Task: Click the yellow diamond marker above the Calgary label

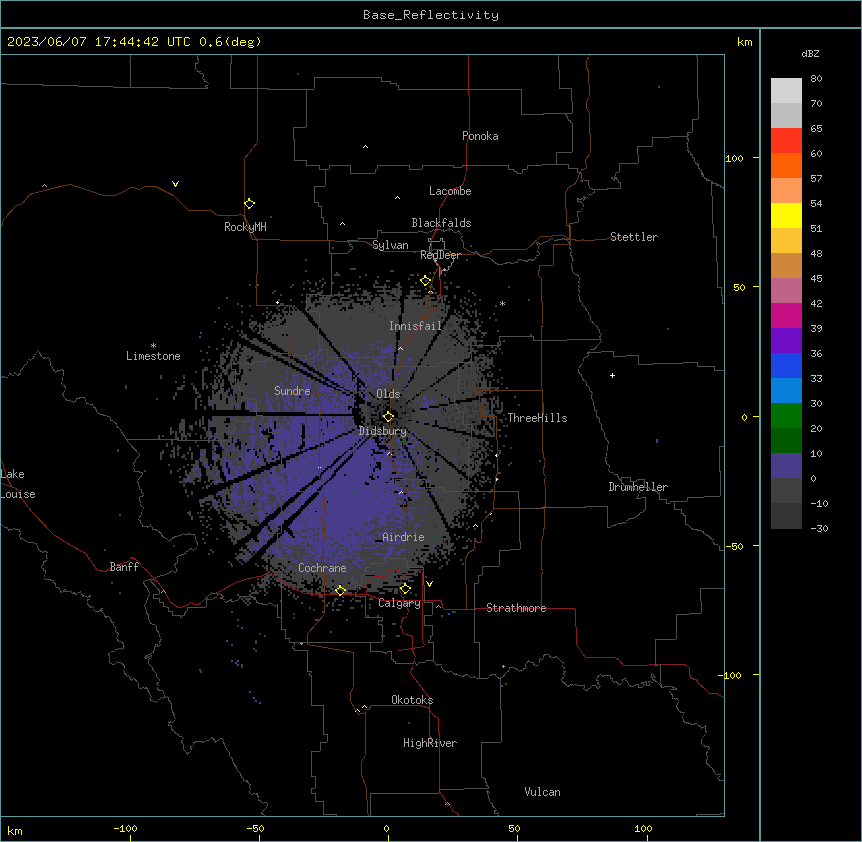Action: pyautogui.click(x=405, y=589)
